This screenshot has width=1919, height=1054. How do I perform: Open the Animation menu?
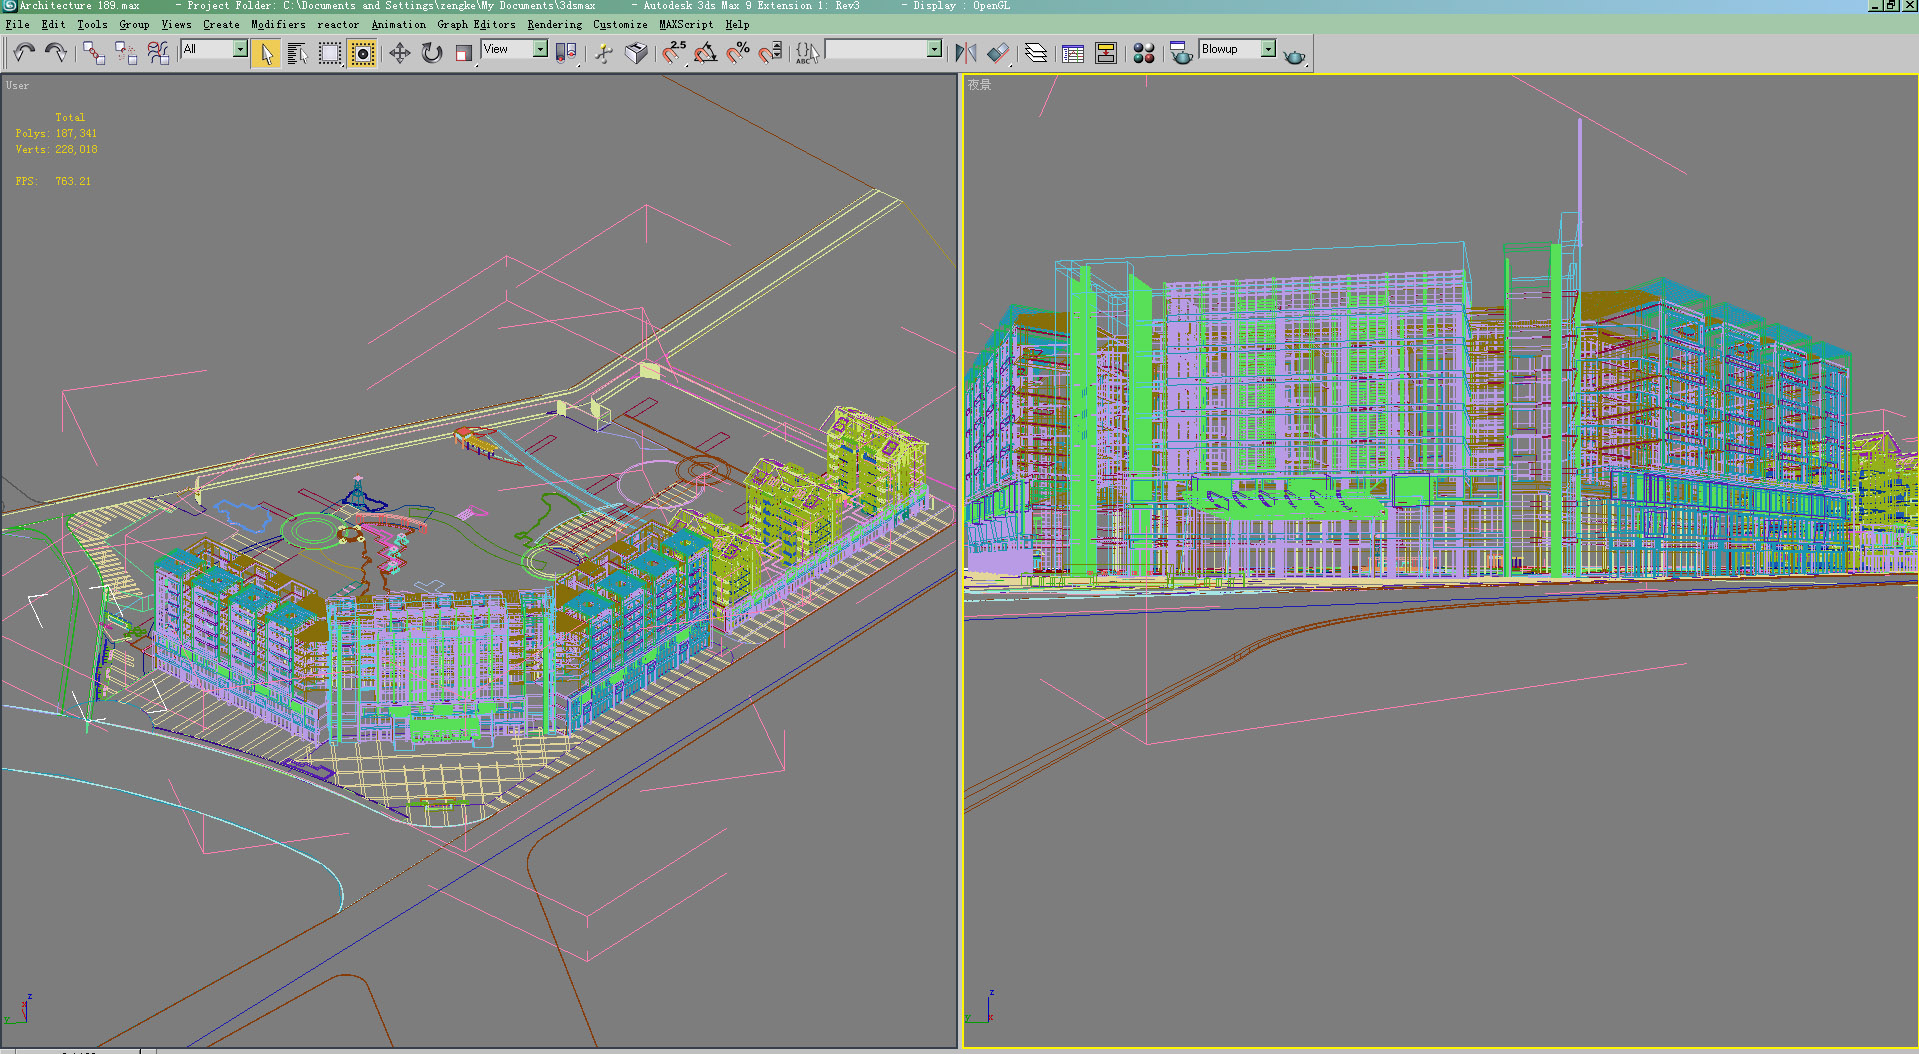point(398,25)
